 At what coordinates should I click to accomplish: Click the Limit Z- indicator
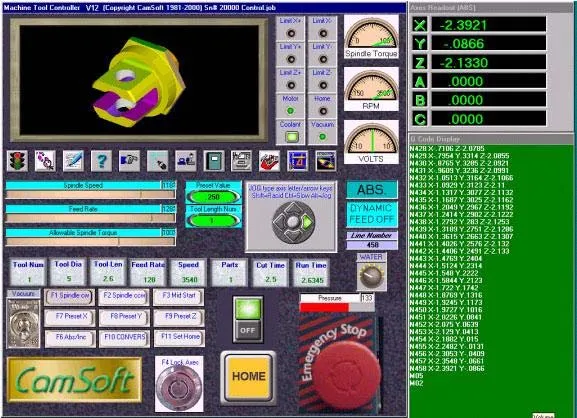(x=323, y=85)
